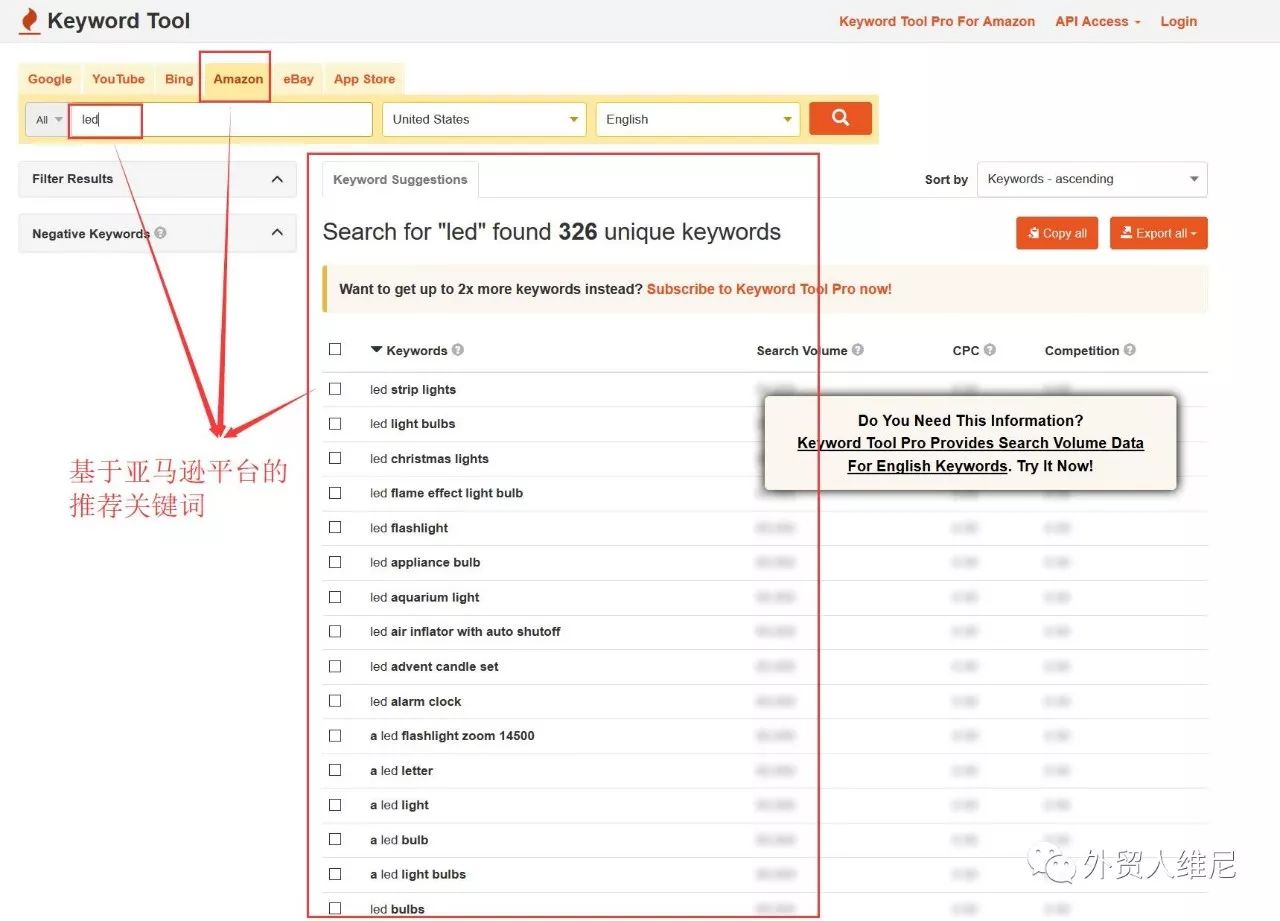Switch to the YouTube tab
This screenshot has height=921, width=1280.
coord(118,79)
